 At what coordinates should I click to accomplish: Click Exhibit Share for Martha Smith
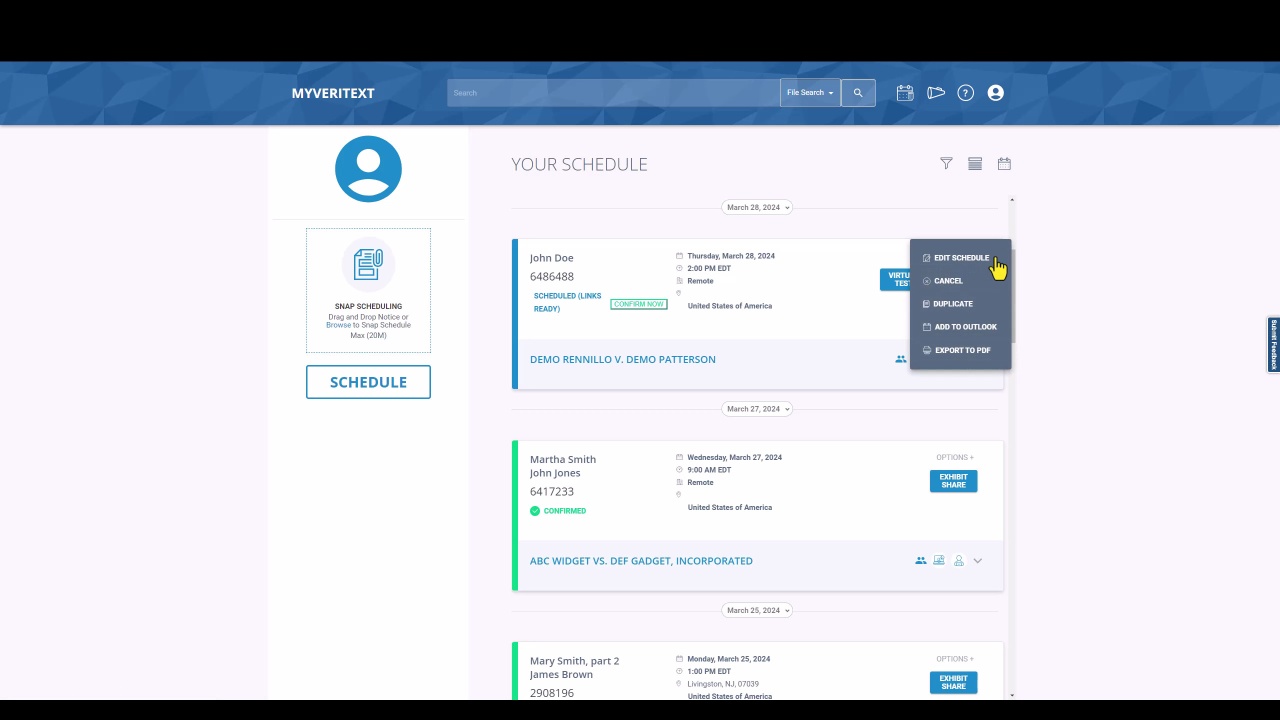click(x=954, y=481)
